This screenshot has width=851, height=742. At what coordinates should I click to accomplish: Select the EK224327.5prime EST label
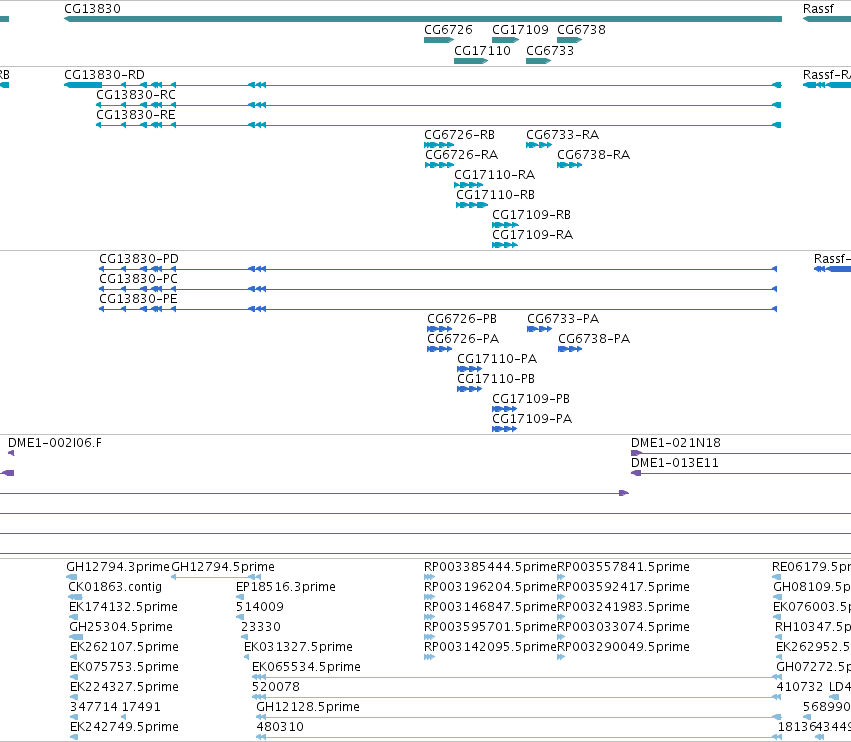[124, 687]
